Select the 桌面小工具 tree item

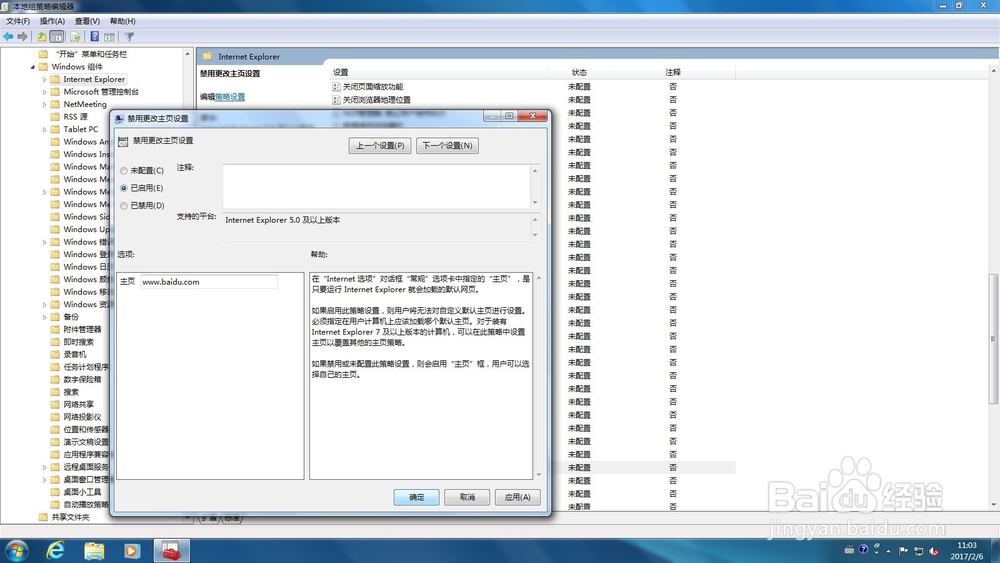click(x=82, y=492)
